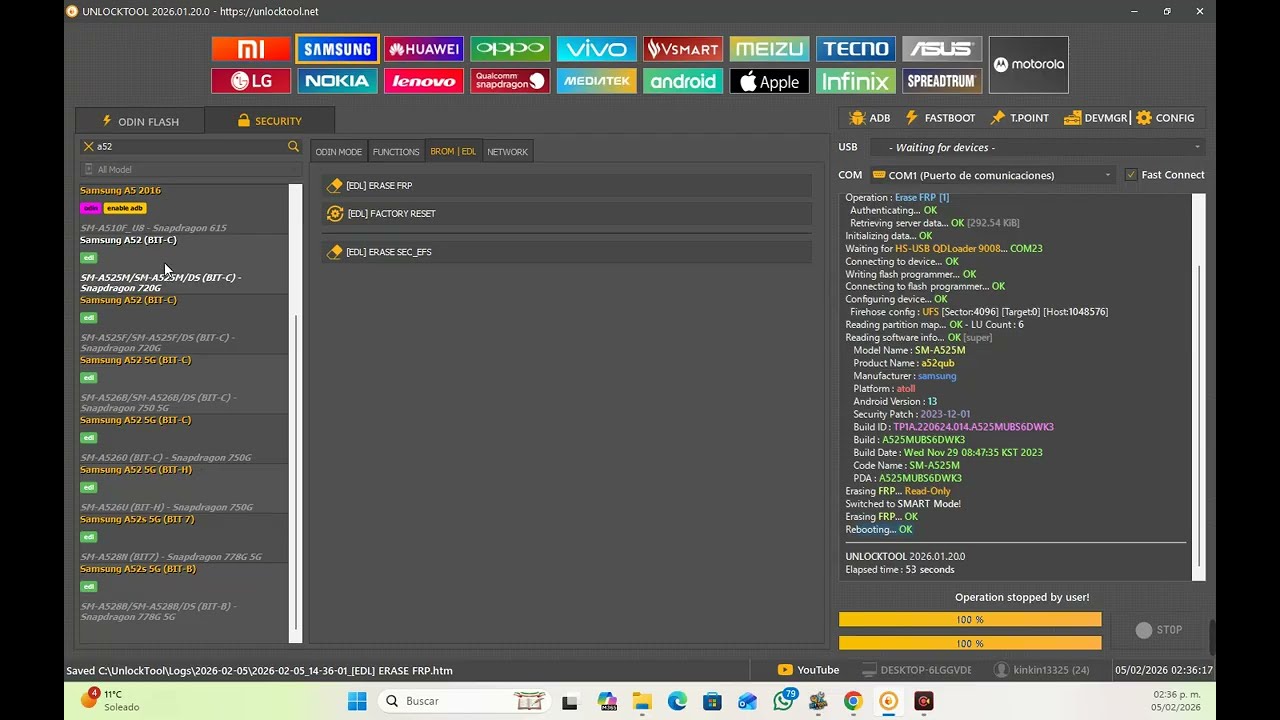This screenshot has height=720, width=1280.
Task: Open the Android generic section
Action: click(683, 81)
